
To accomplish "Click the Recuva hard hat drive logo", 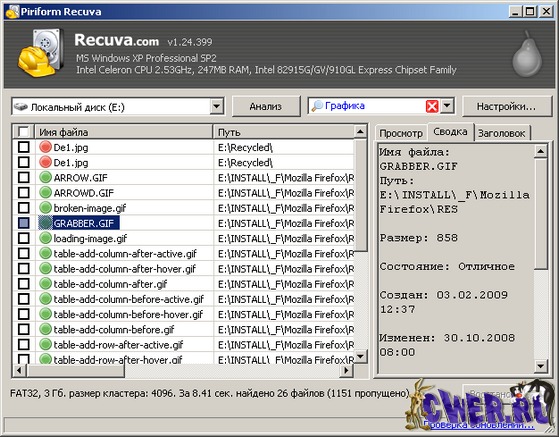I will tap(41, 52).
